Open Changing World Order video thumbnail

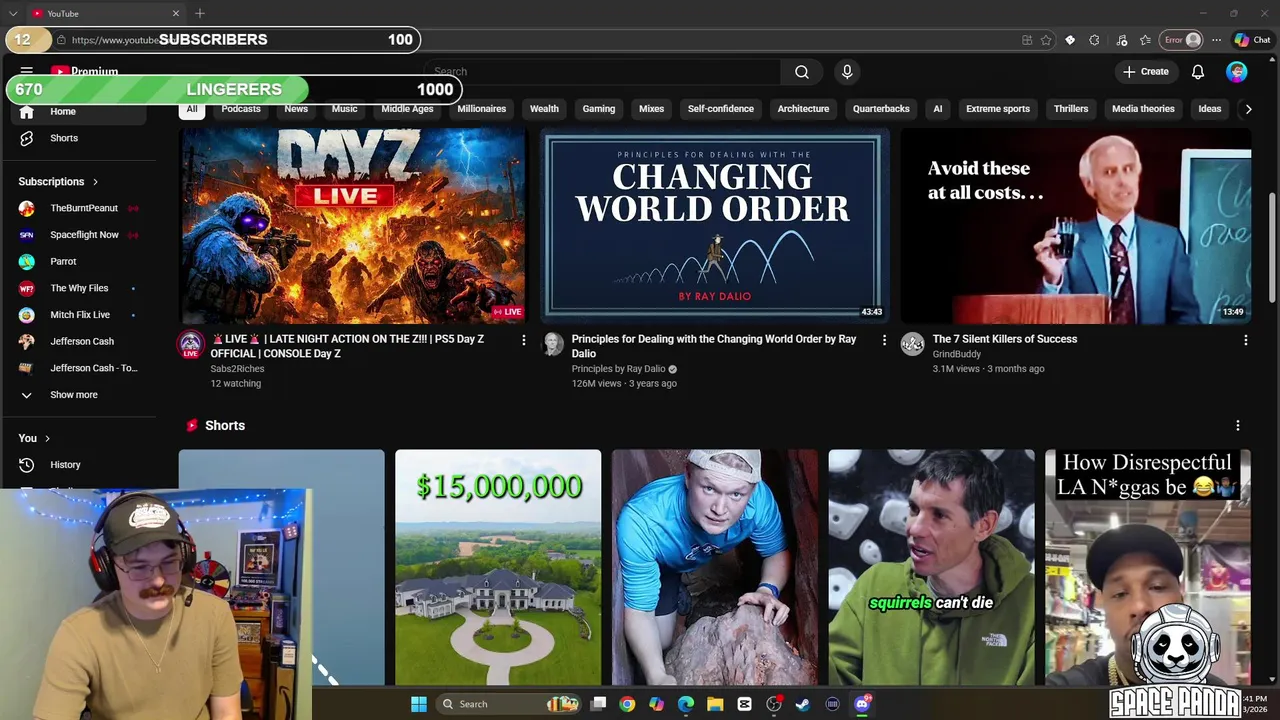click(x=714, y=225)
